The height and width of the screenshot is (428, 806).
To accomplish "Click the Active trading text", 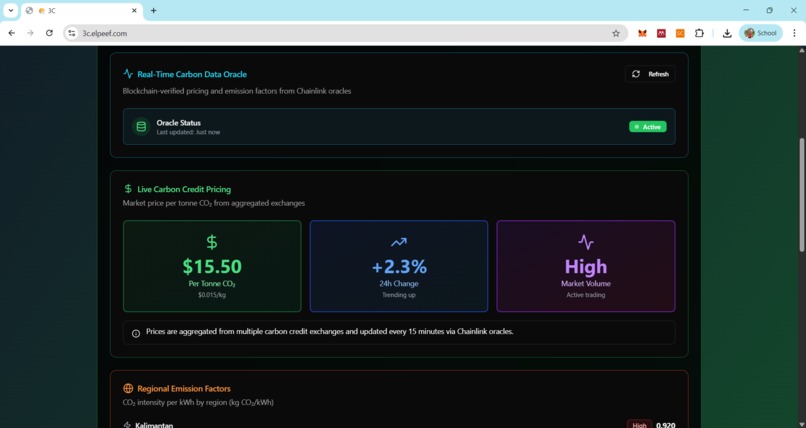I will tap(585, 295).
